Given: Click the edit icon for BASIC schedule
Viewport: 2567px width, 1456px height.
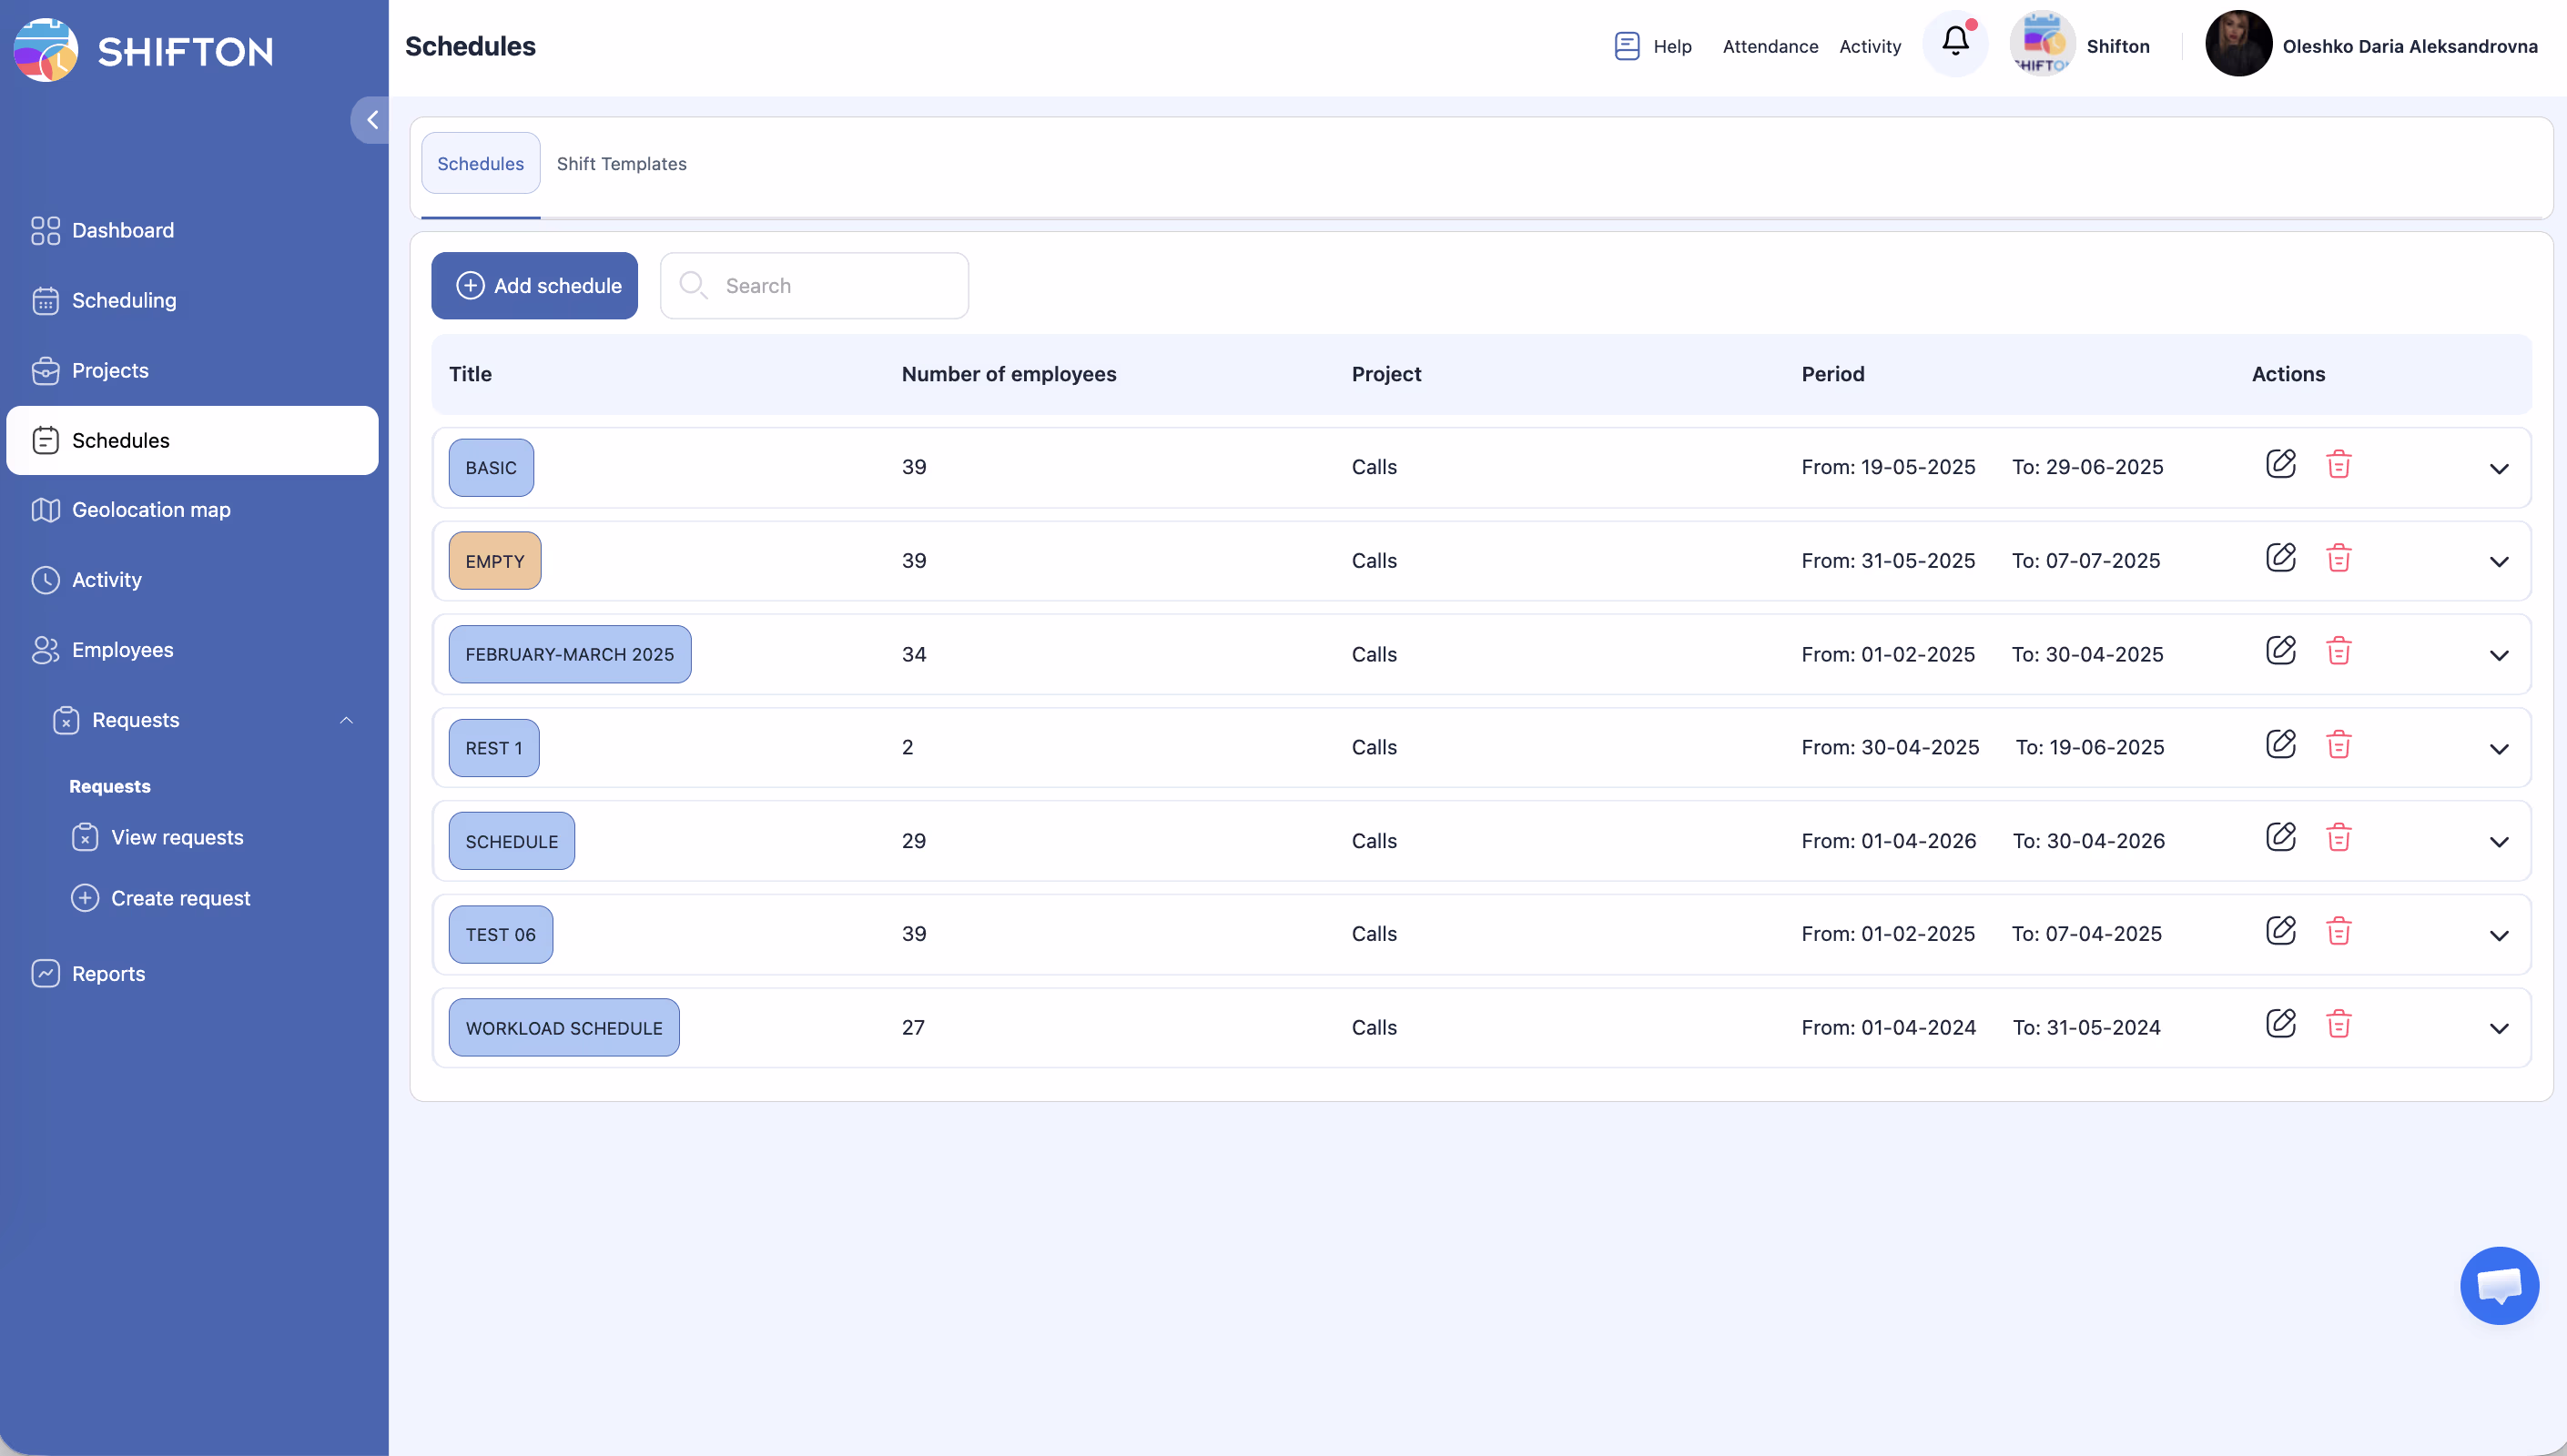Looking at the screenshot, I should [x=2280, y=464].
